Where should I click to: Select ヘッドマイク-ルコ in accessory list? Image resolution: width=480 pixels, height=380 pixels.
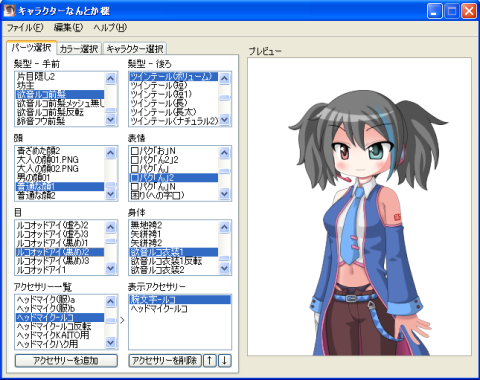(x=60, y=317)
